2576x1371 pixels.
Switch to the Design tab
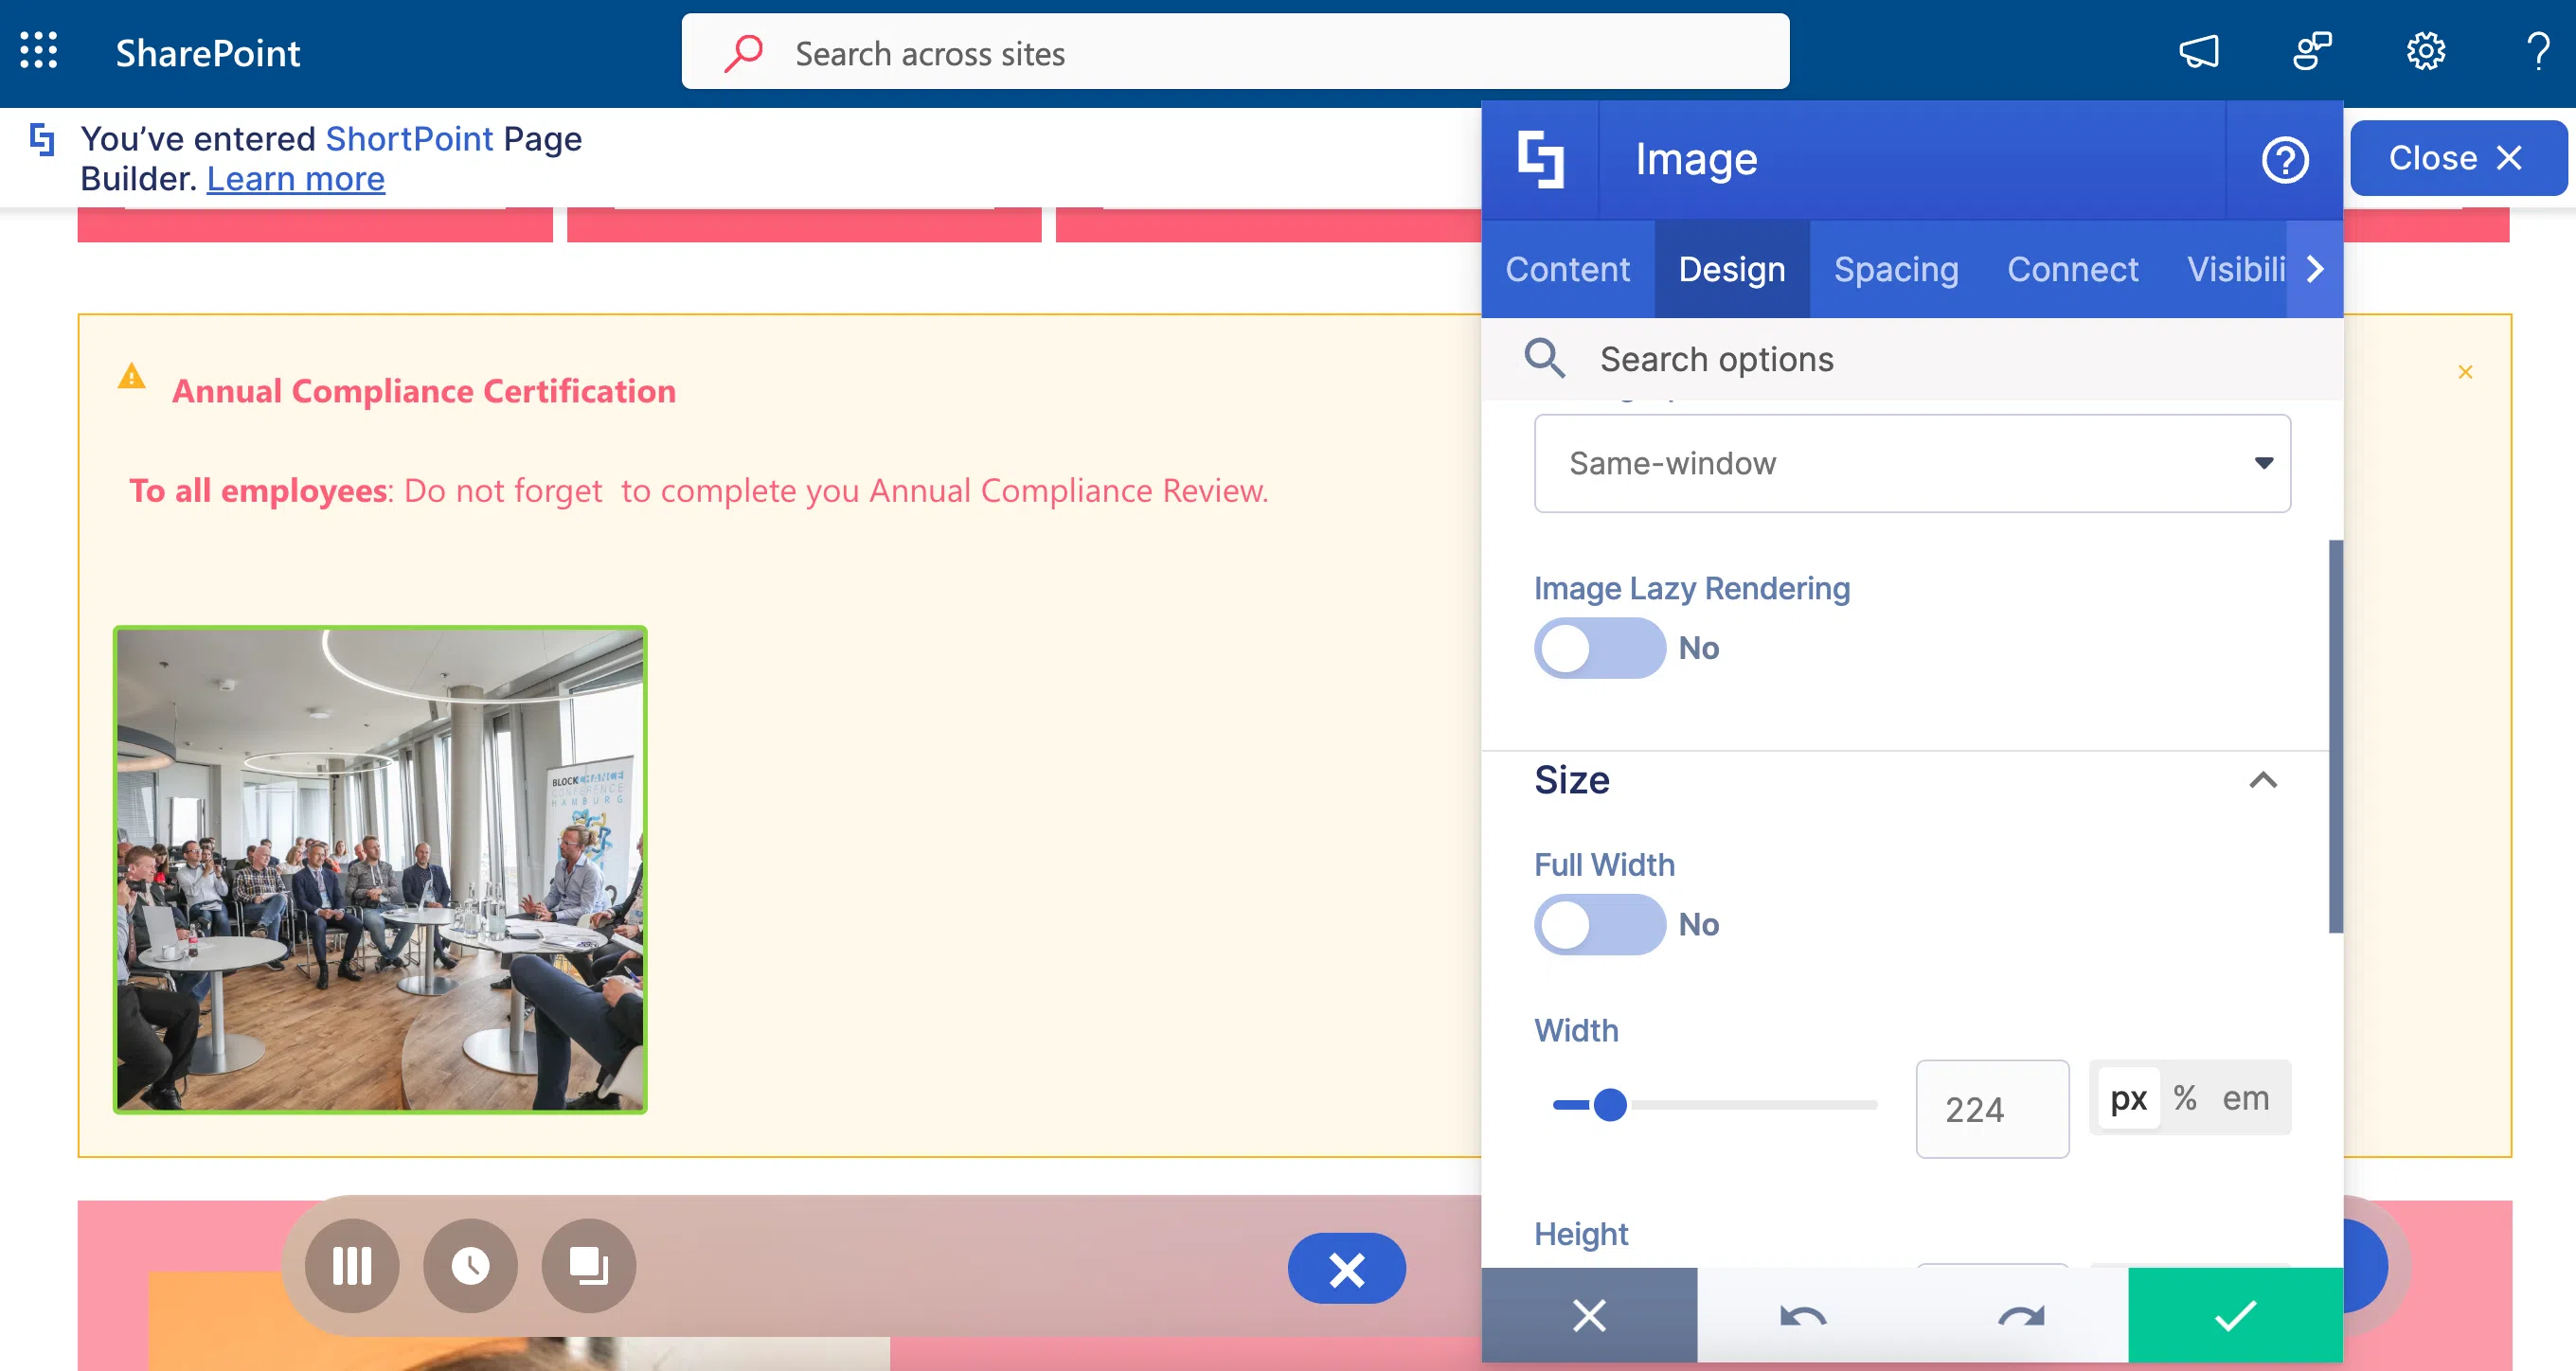1732,269
